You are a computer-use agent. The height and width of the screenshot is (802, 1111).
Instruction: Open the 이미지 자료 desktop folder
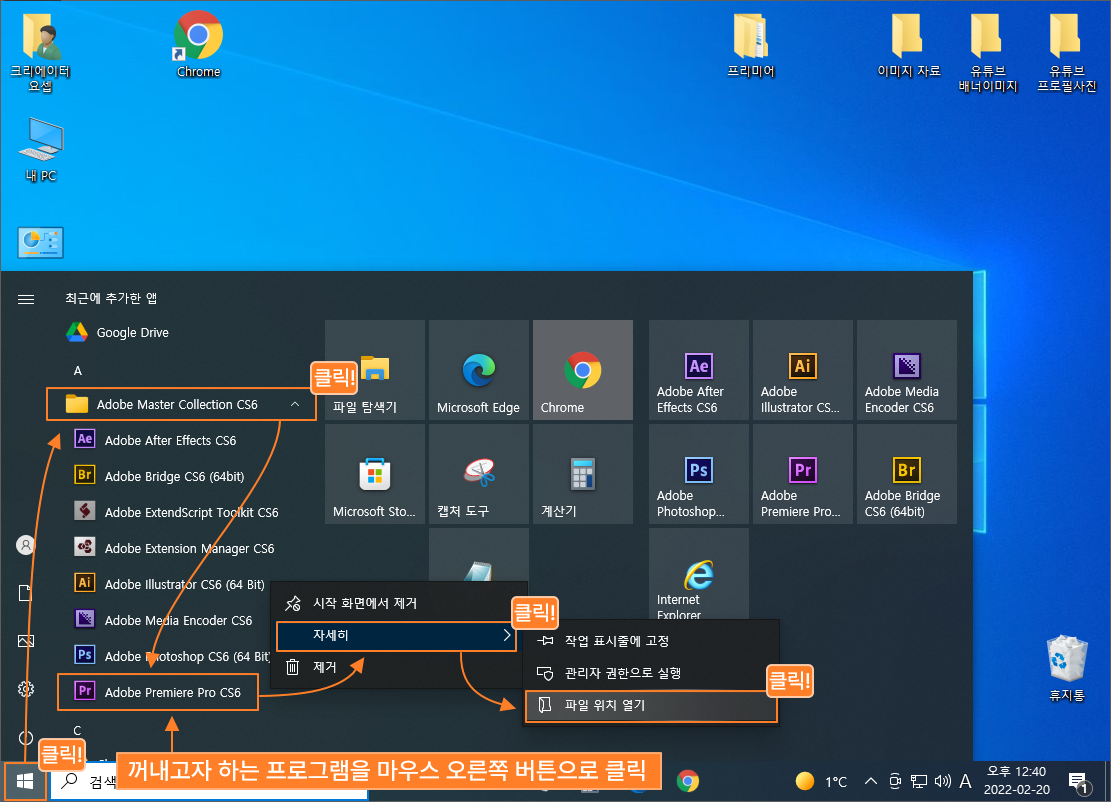coord(908,45)
